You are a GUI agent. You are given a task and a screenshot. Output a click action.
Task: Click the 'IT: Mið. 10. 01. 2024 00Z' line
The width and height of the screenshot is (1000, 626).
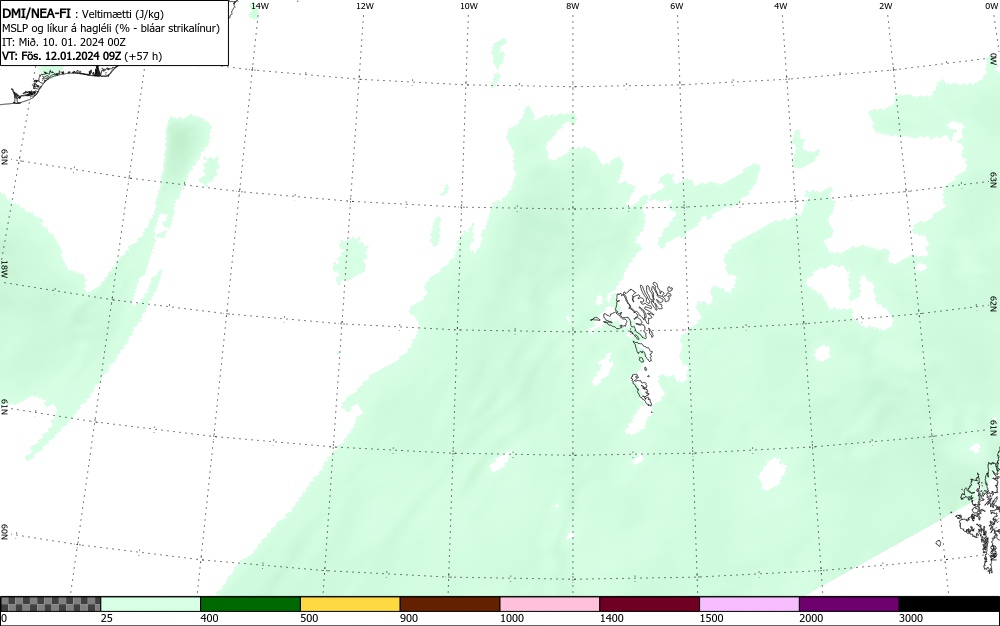click(64, 42)
